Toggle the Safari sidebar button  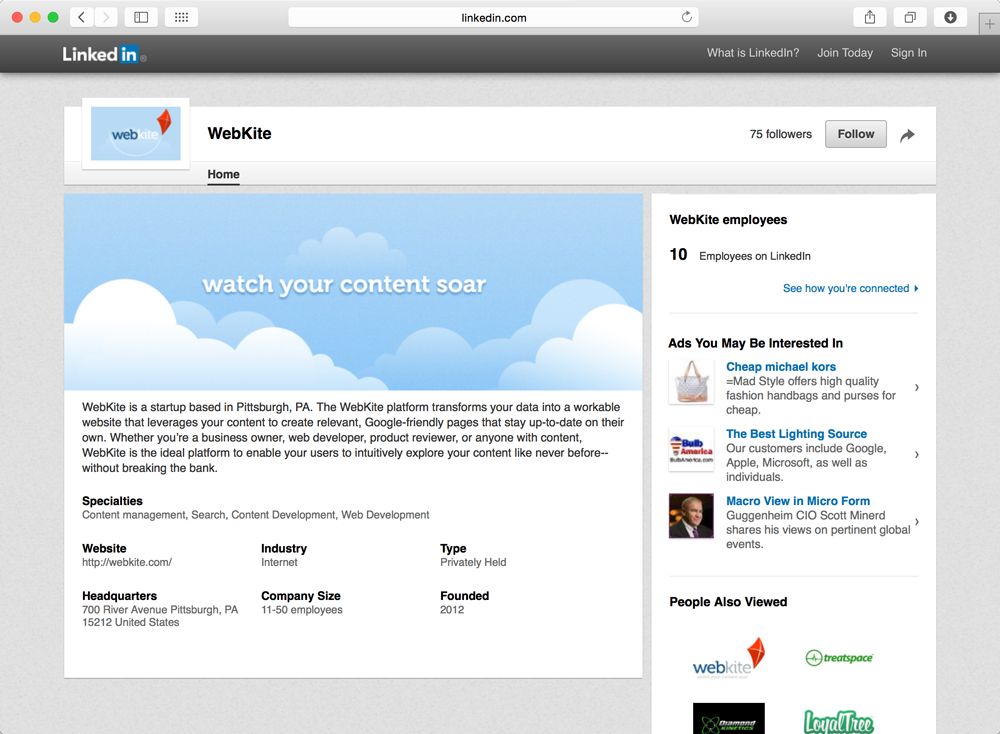coord(141,17)
